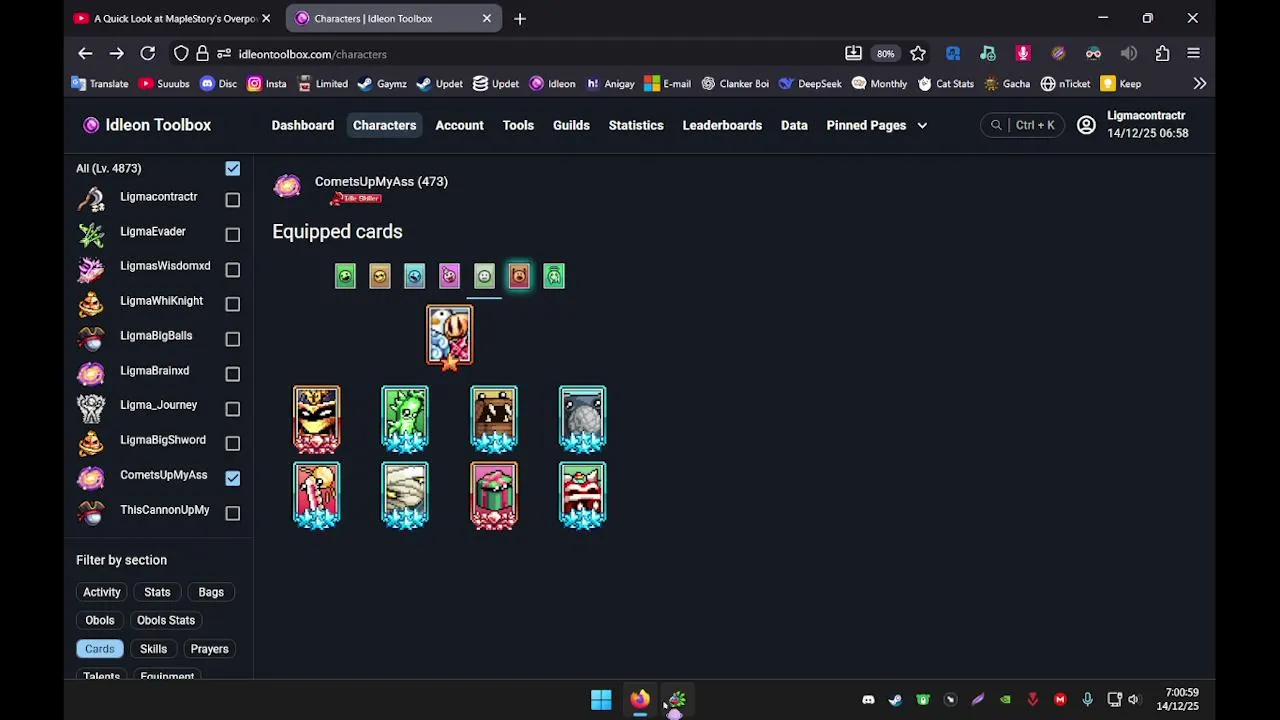Select the first green card preset icon
This screenshot has height=720, width=1280.
pyautogui.click(x=345, y=276)
